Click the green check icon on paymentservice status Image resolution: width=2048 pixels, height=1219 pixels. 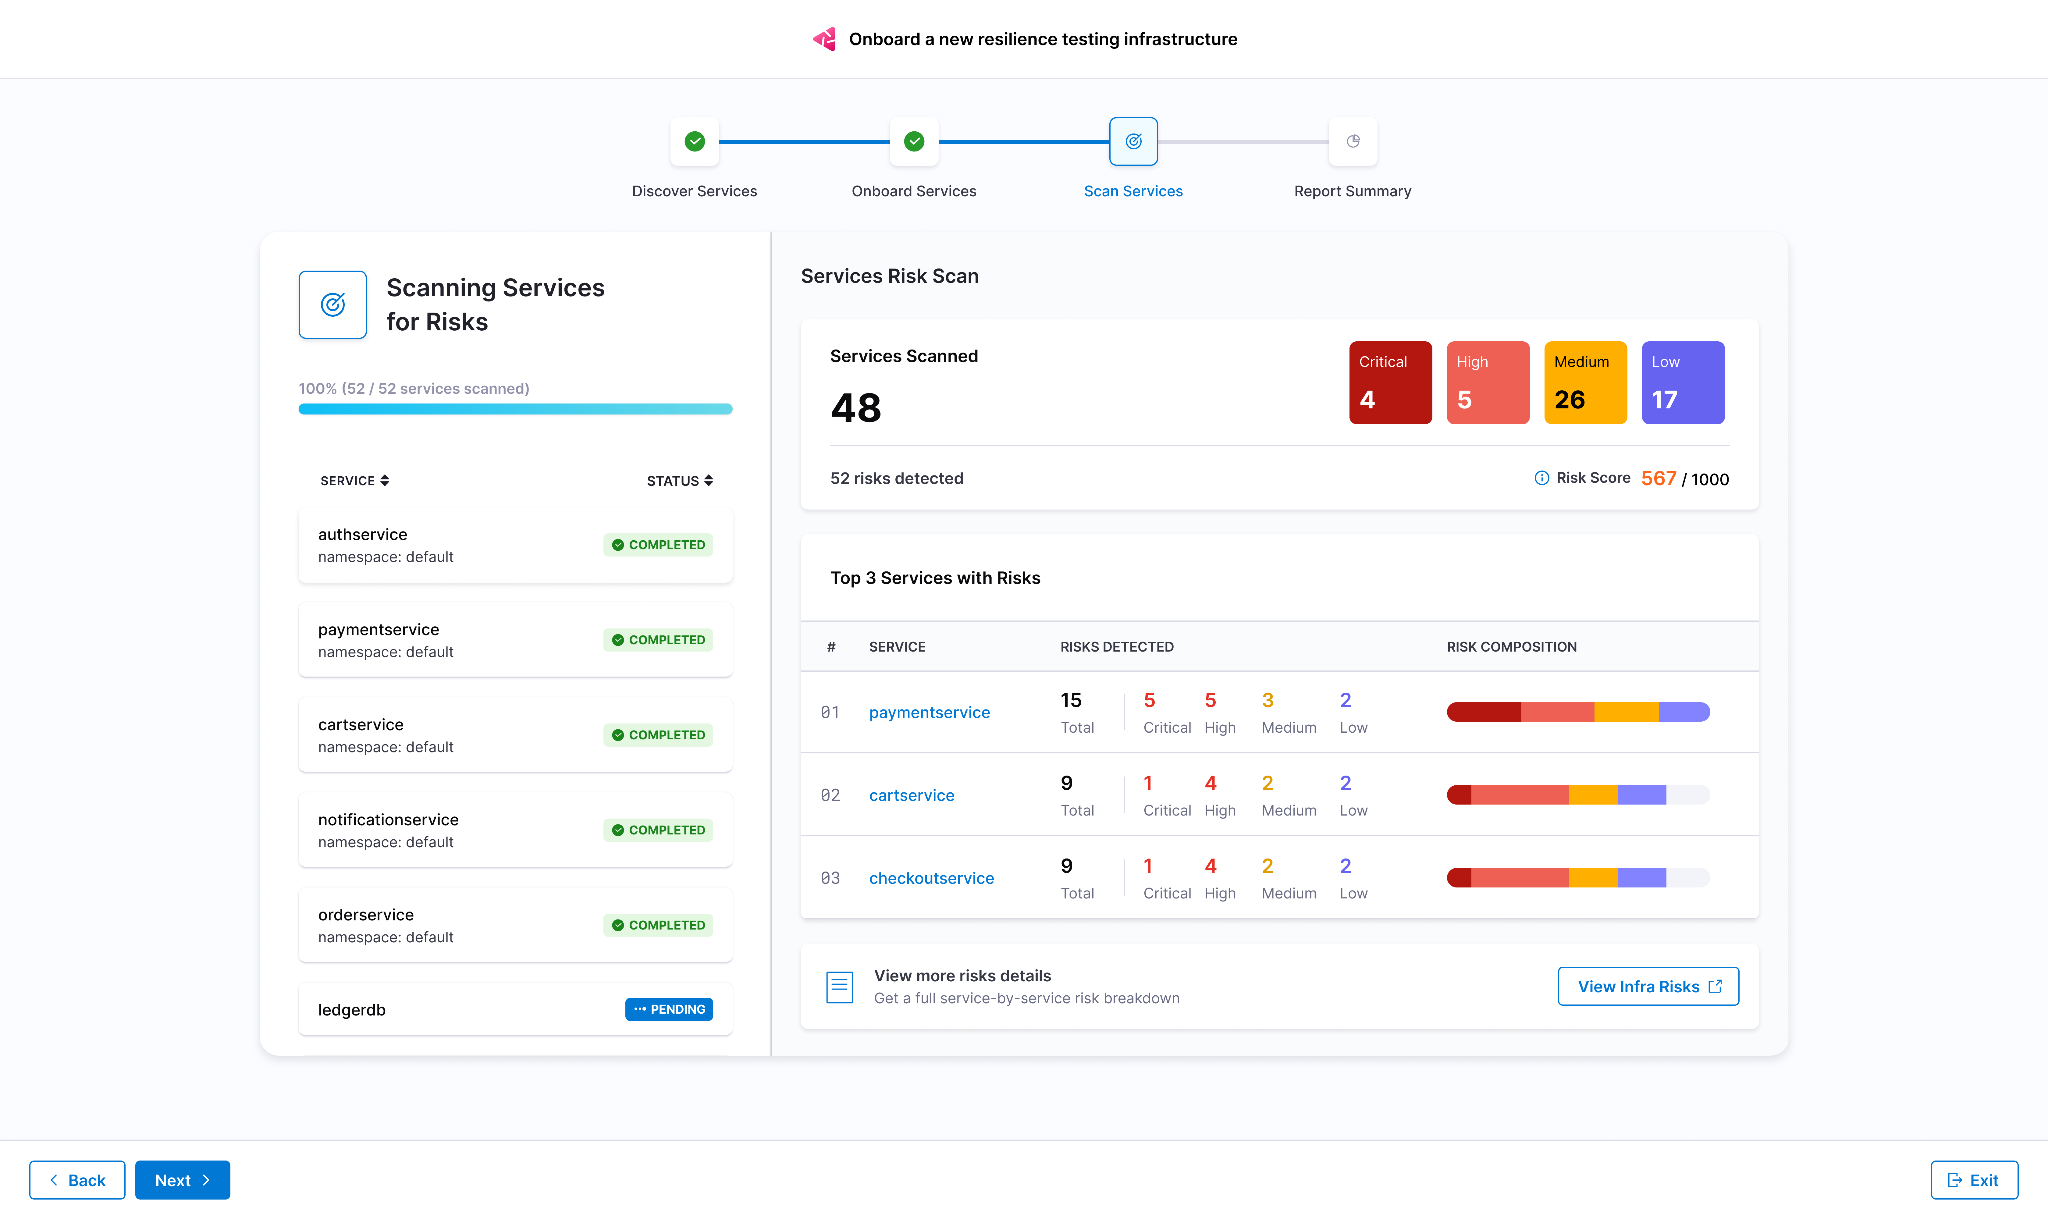coord(618,640)
